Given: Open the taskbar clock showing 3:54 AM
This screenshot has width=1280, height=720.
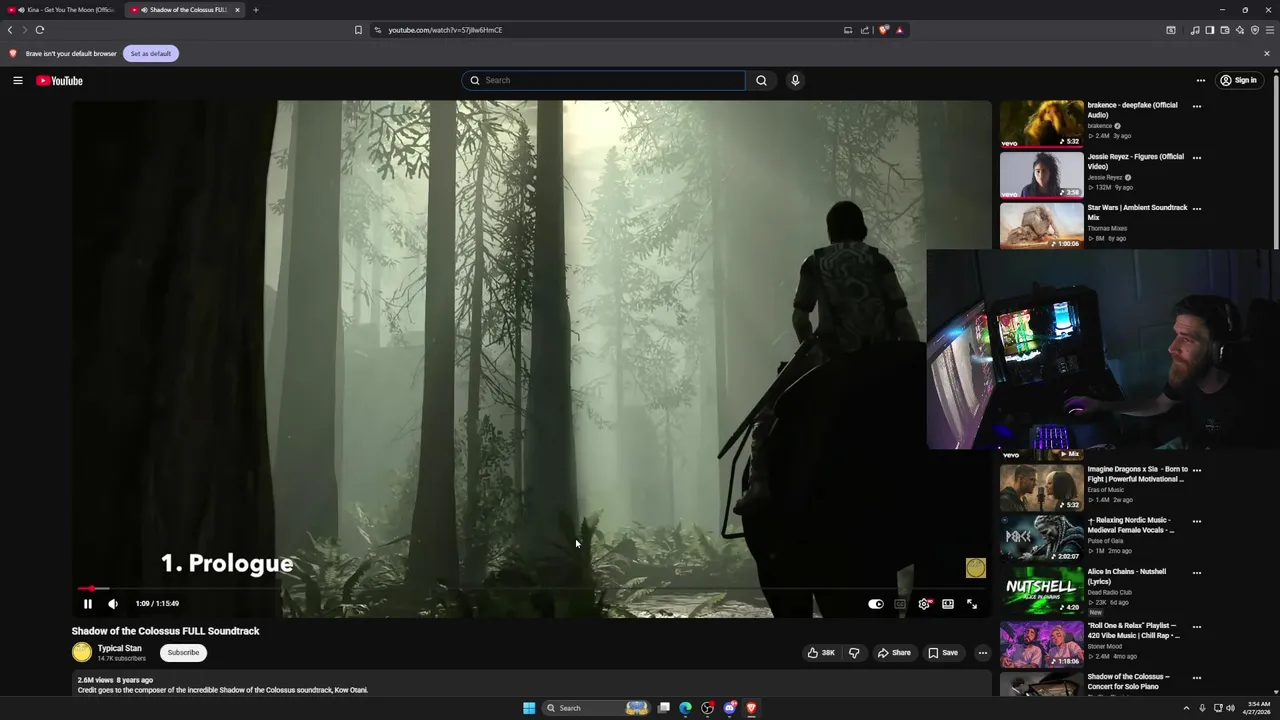Looking at the screenshot, I should tap(1257, 708).
